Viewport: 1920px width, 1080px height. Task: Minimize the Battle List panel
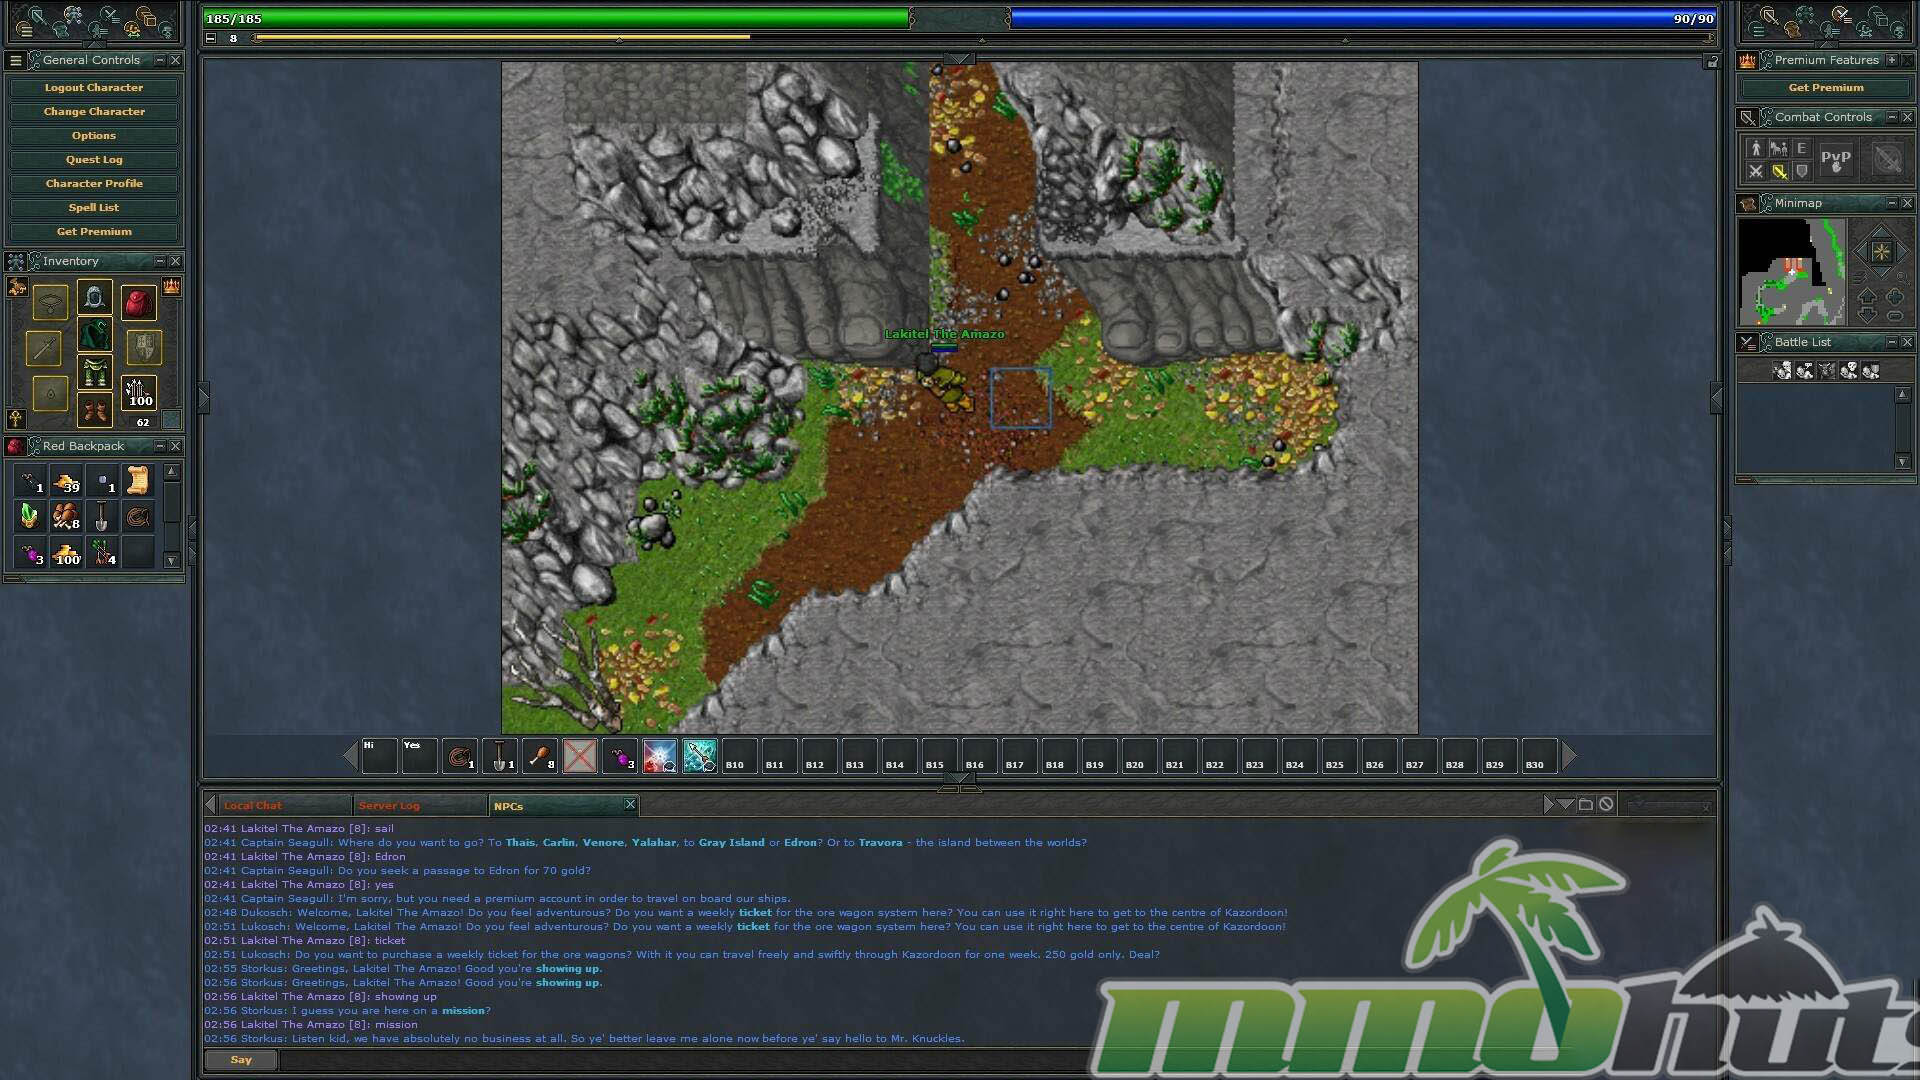coord(1891,342)
